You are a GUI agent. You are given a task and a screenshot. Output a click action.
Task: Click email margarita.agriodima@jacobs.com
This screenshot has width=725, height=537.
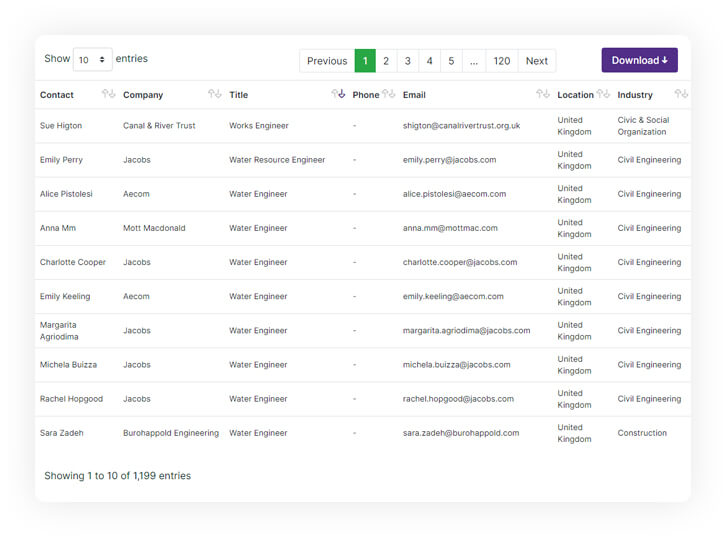point(467,330)
